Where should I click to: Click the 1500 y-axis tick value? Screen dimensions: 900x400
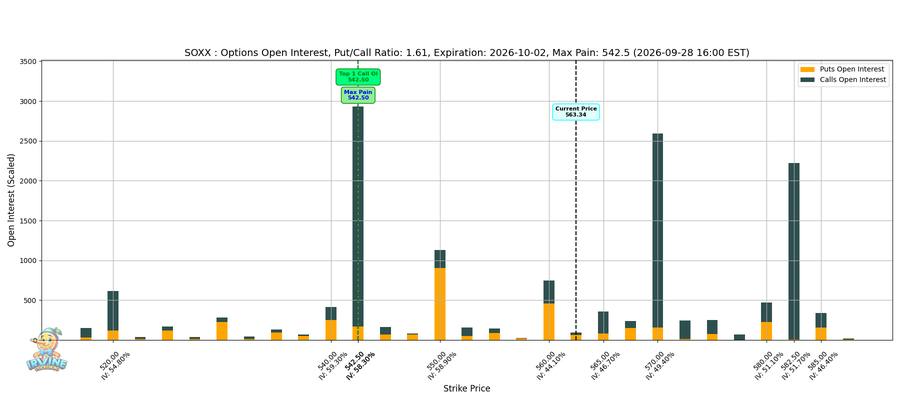coord(30,221)
